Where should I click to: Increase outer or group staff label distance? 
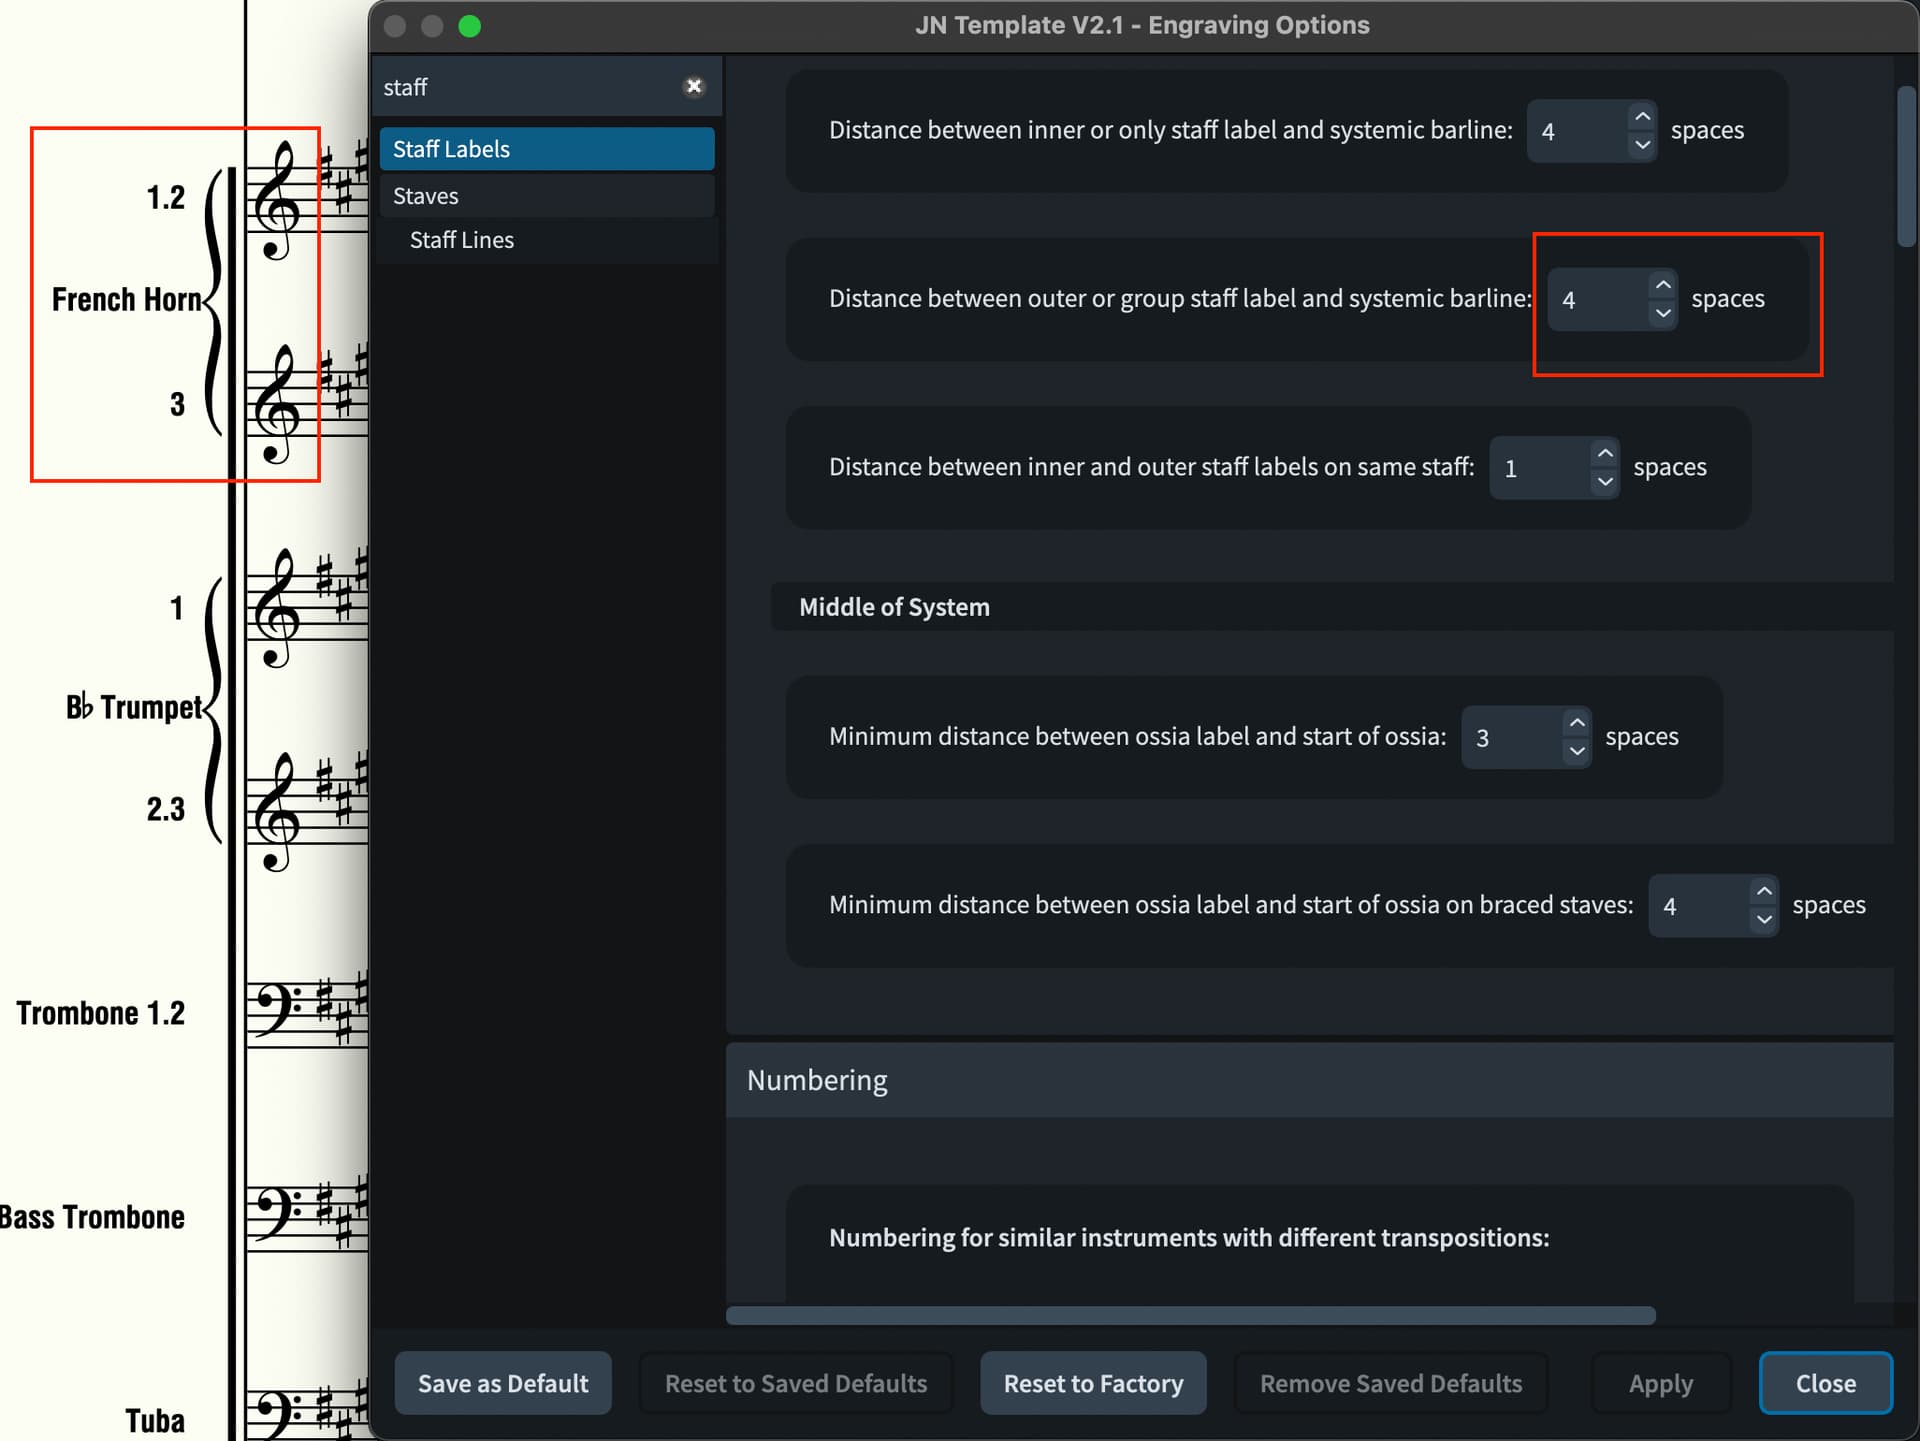coord(1662,285)
